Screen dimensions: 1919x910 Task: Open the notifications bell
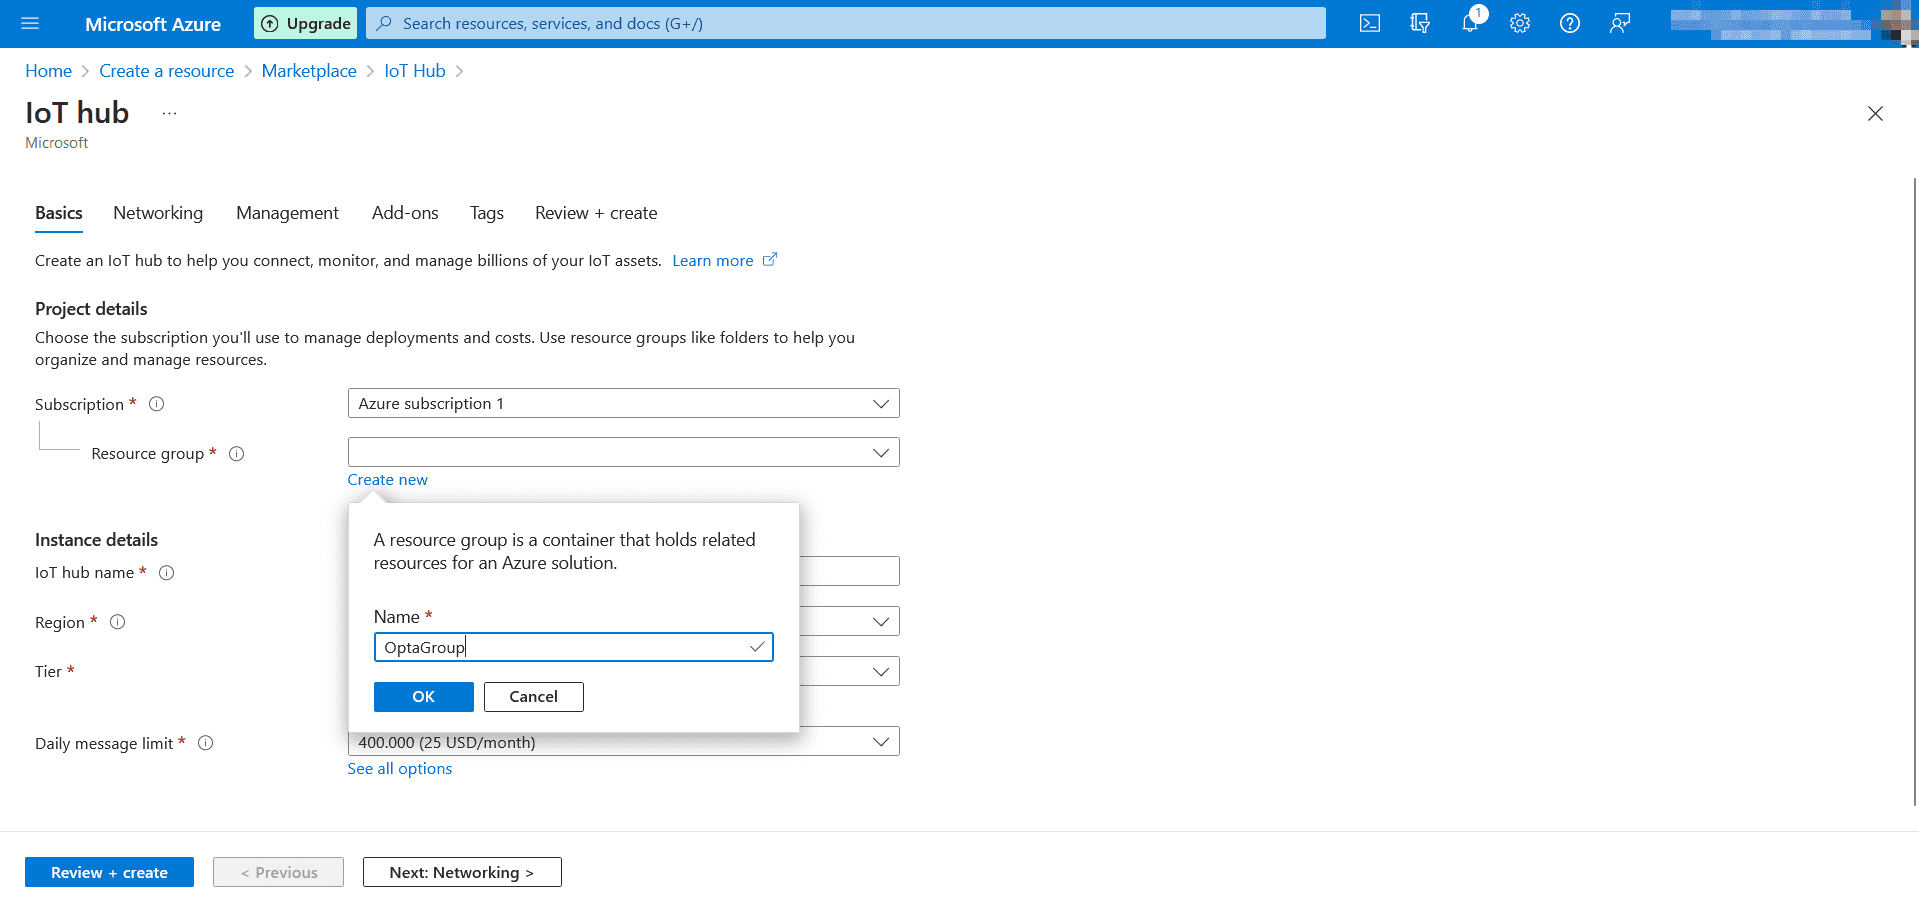(x=1469, y=23)
